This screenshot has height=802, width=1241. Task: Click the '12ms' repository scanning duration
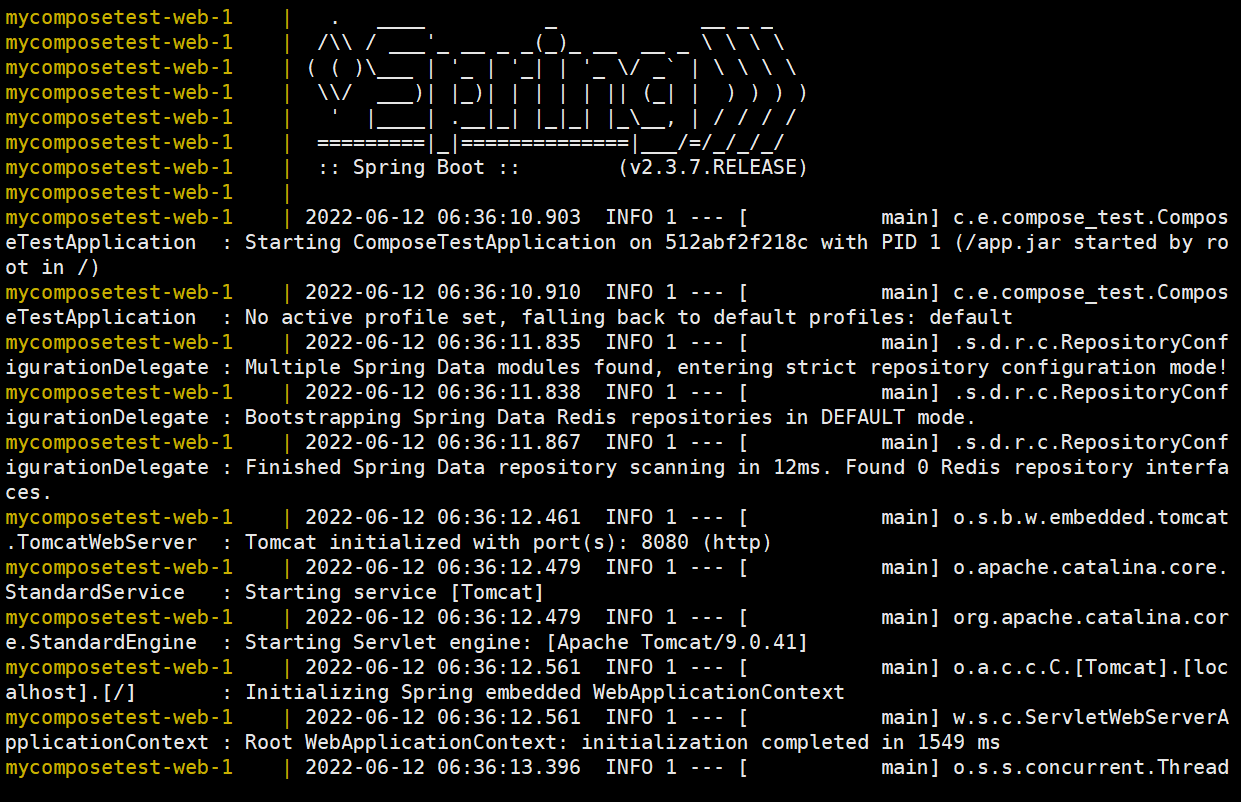[x=814, y=467]
